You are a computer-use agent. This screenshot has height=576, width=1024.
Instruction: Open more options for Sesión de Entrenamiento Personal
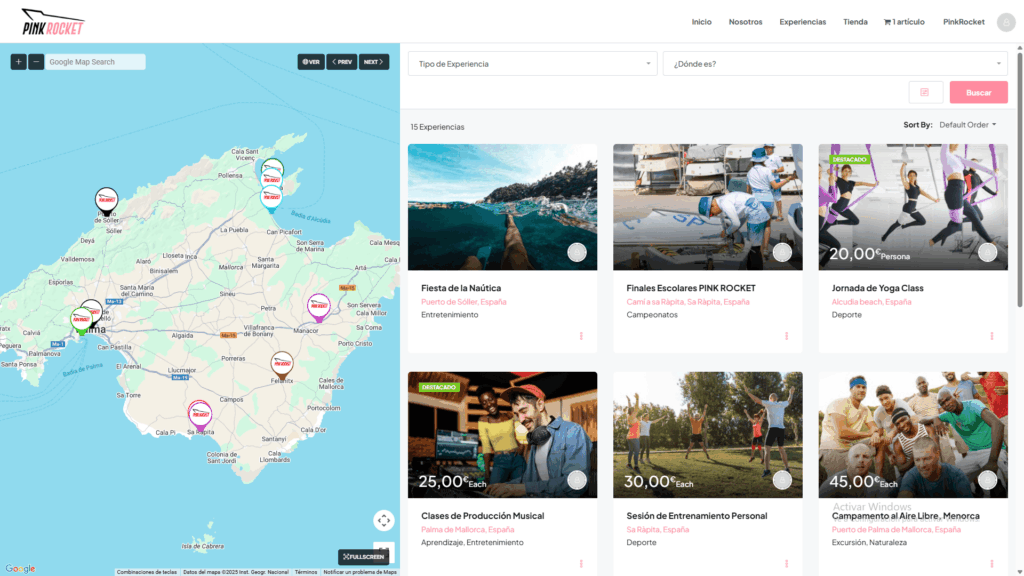tap(786, 564)
